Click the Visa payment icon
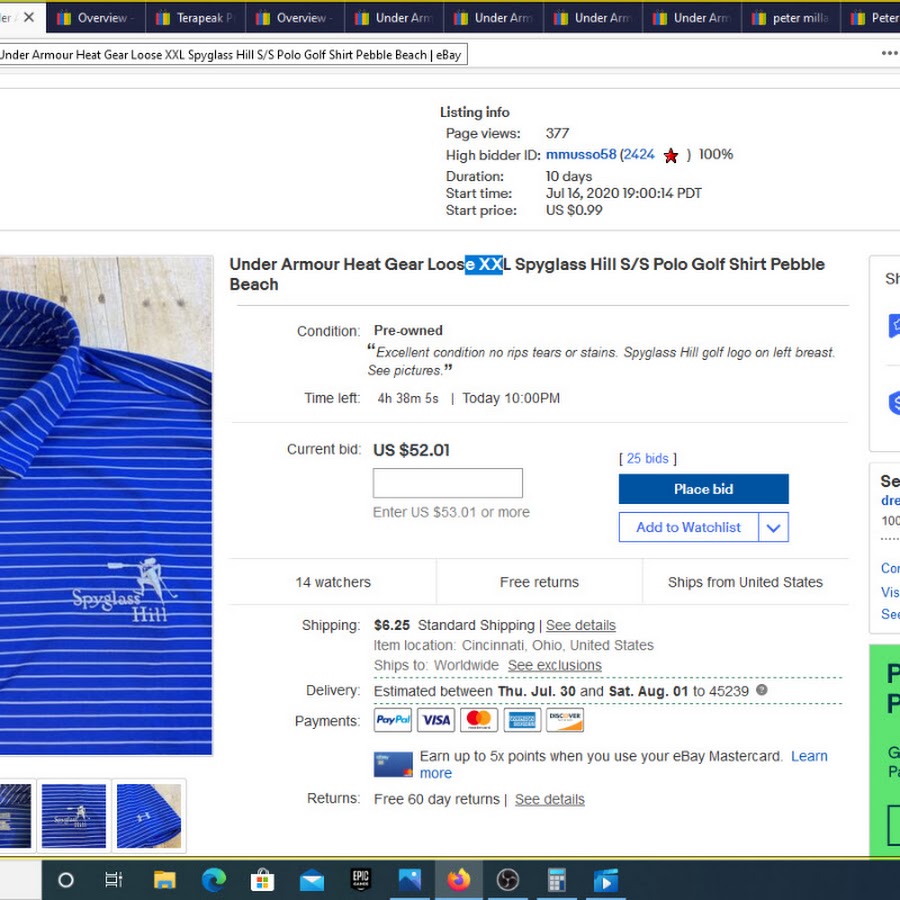Screen dimensions: 900x900 pyautogui.click(x=436, y=720)
